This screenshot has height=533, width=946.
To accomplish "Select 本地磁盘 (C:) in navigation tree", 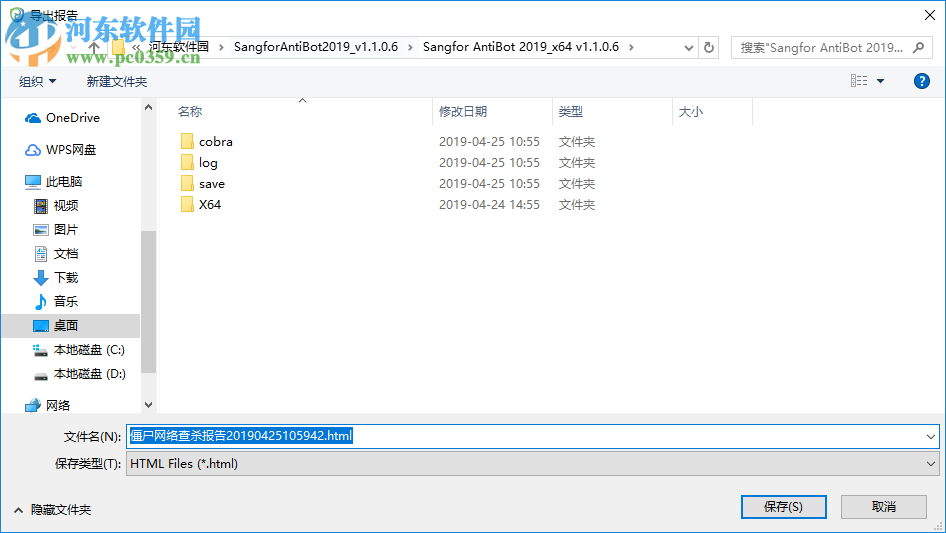I will tap(89, 350).
